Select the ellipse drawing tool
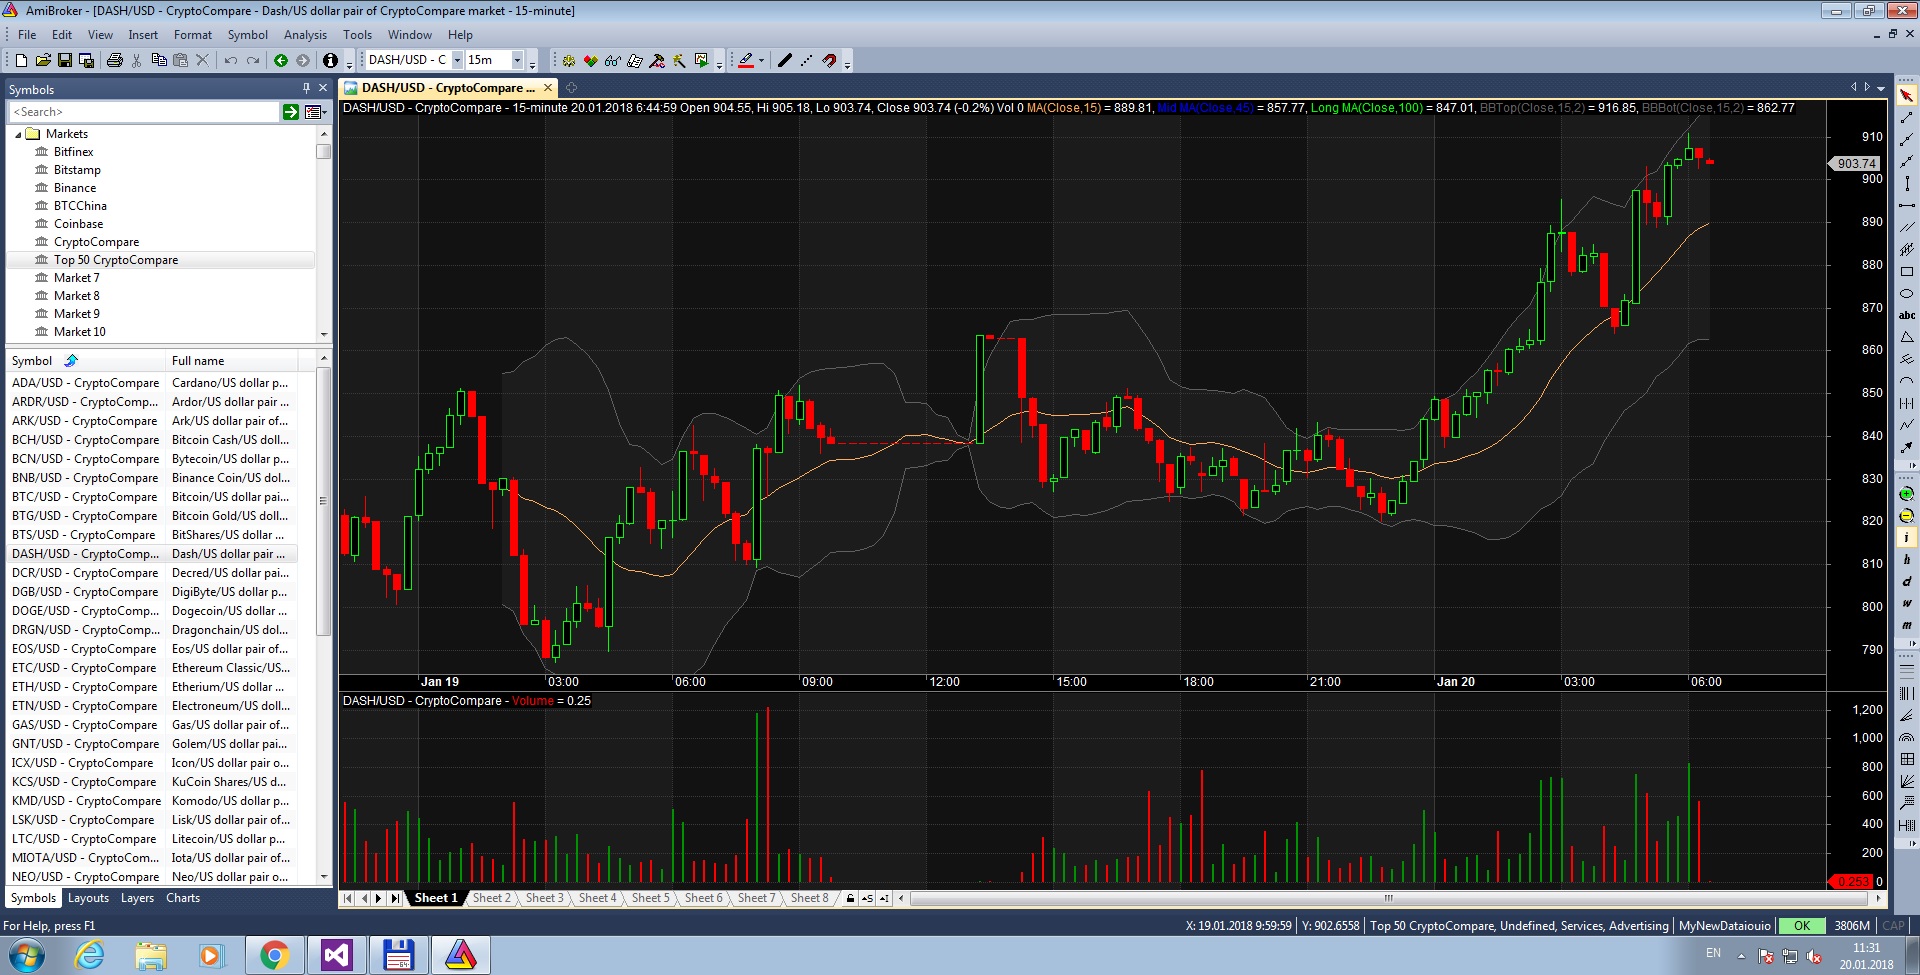 pyautogui.click(x=1907, y=294)
